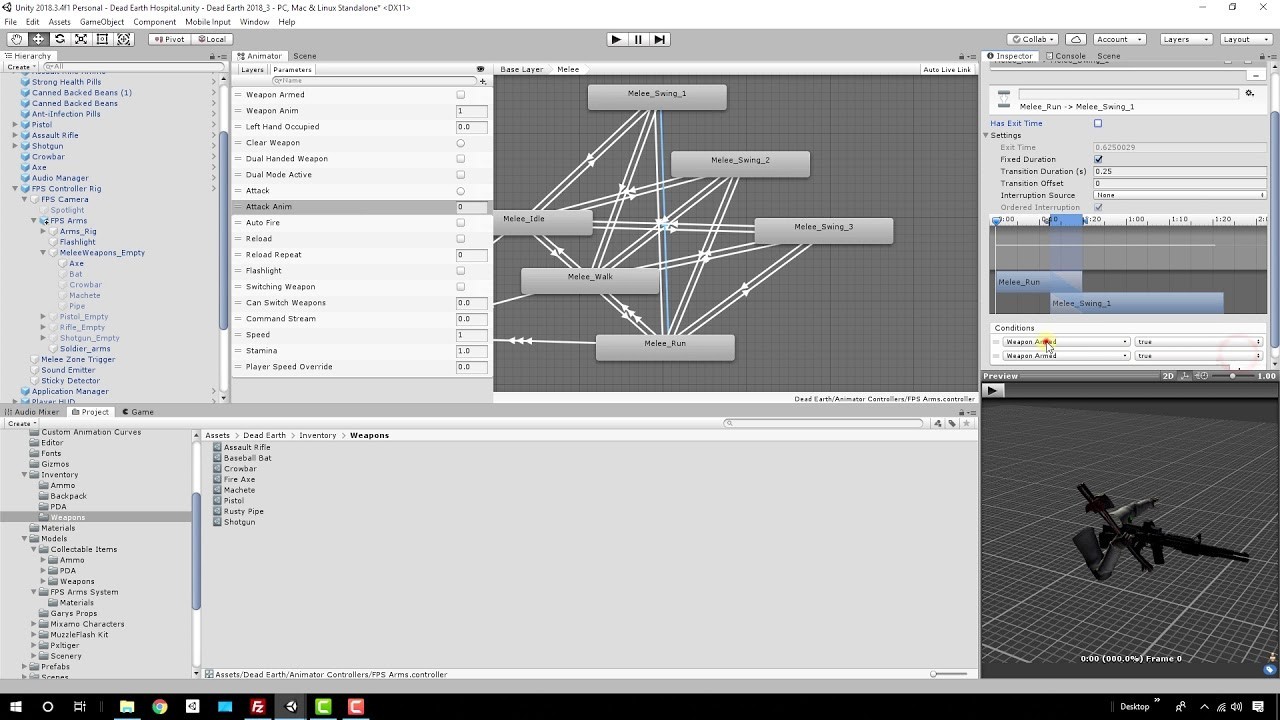Open the GameObject menu
Viewport: 1280px width, 720px height.
pos(102,21)
